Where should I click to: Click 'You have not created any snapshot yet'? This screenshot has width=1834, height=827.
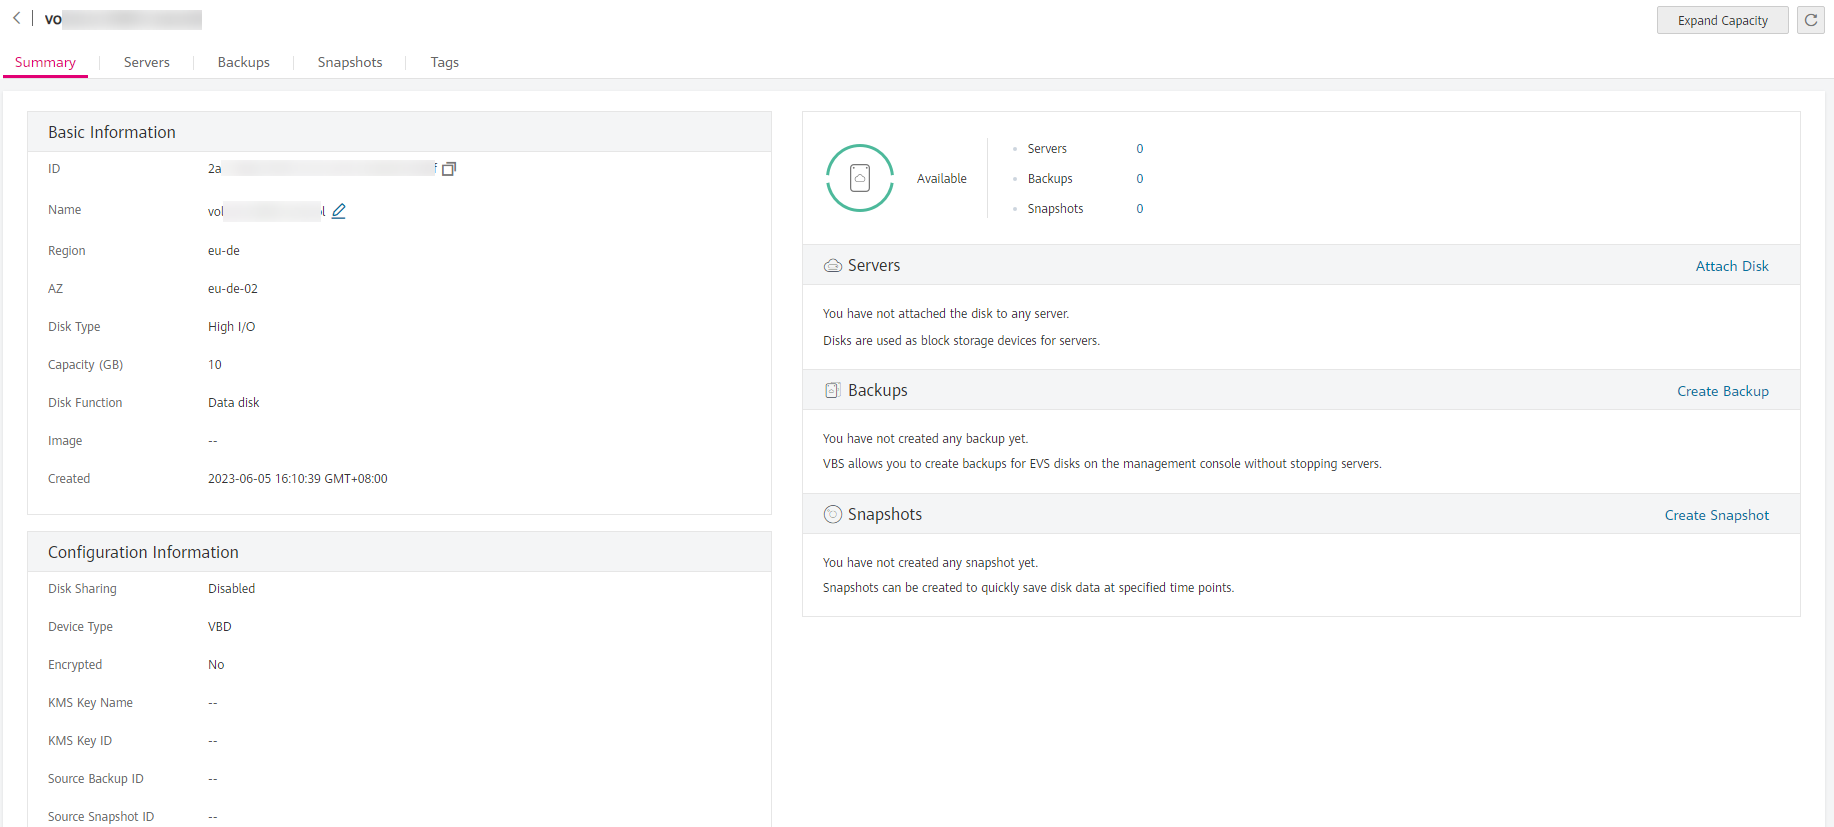point(930,563)
